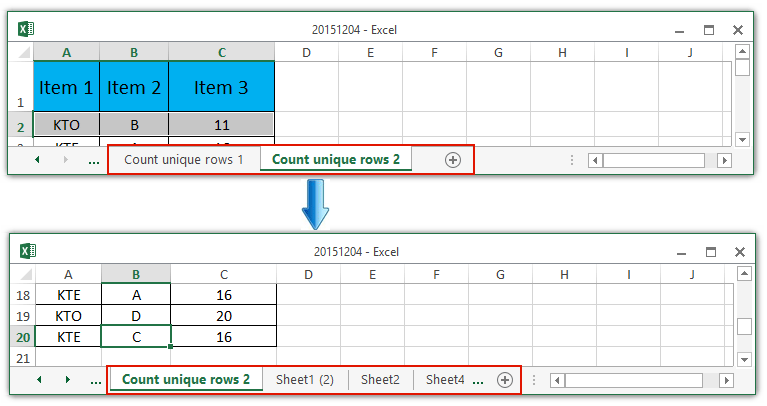Click the Excel logo icon in top window

(27, 30)
